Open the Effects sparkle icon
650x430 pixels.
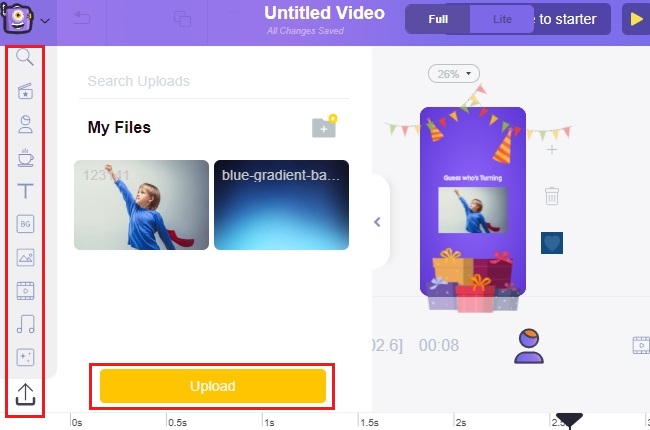click(x=25, y=357)
